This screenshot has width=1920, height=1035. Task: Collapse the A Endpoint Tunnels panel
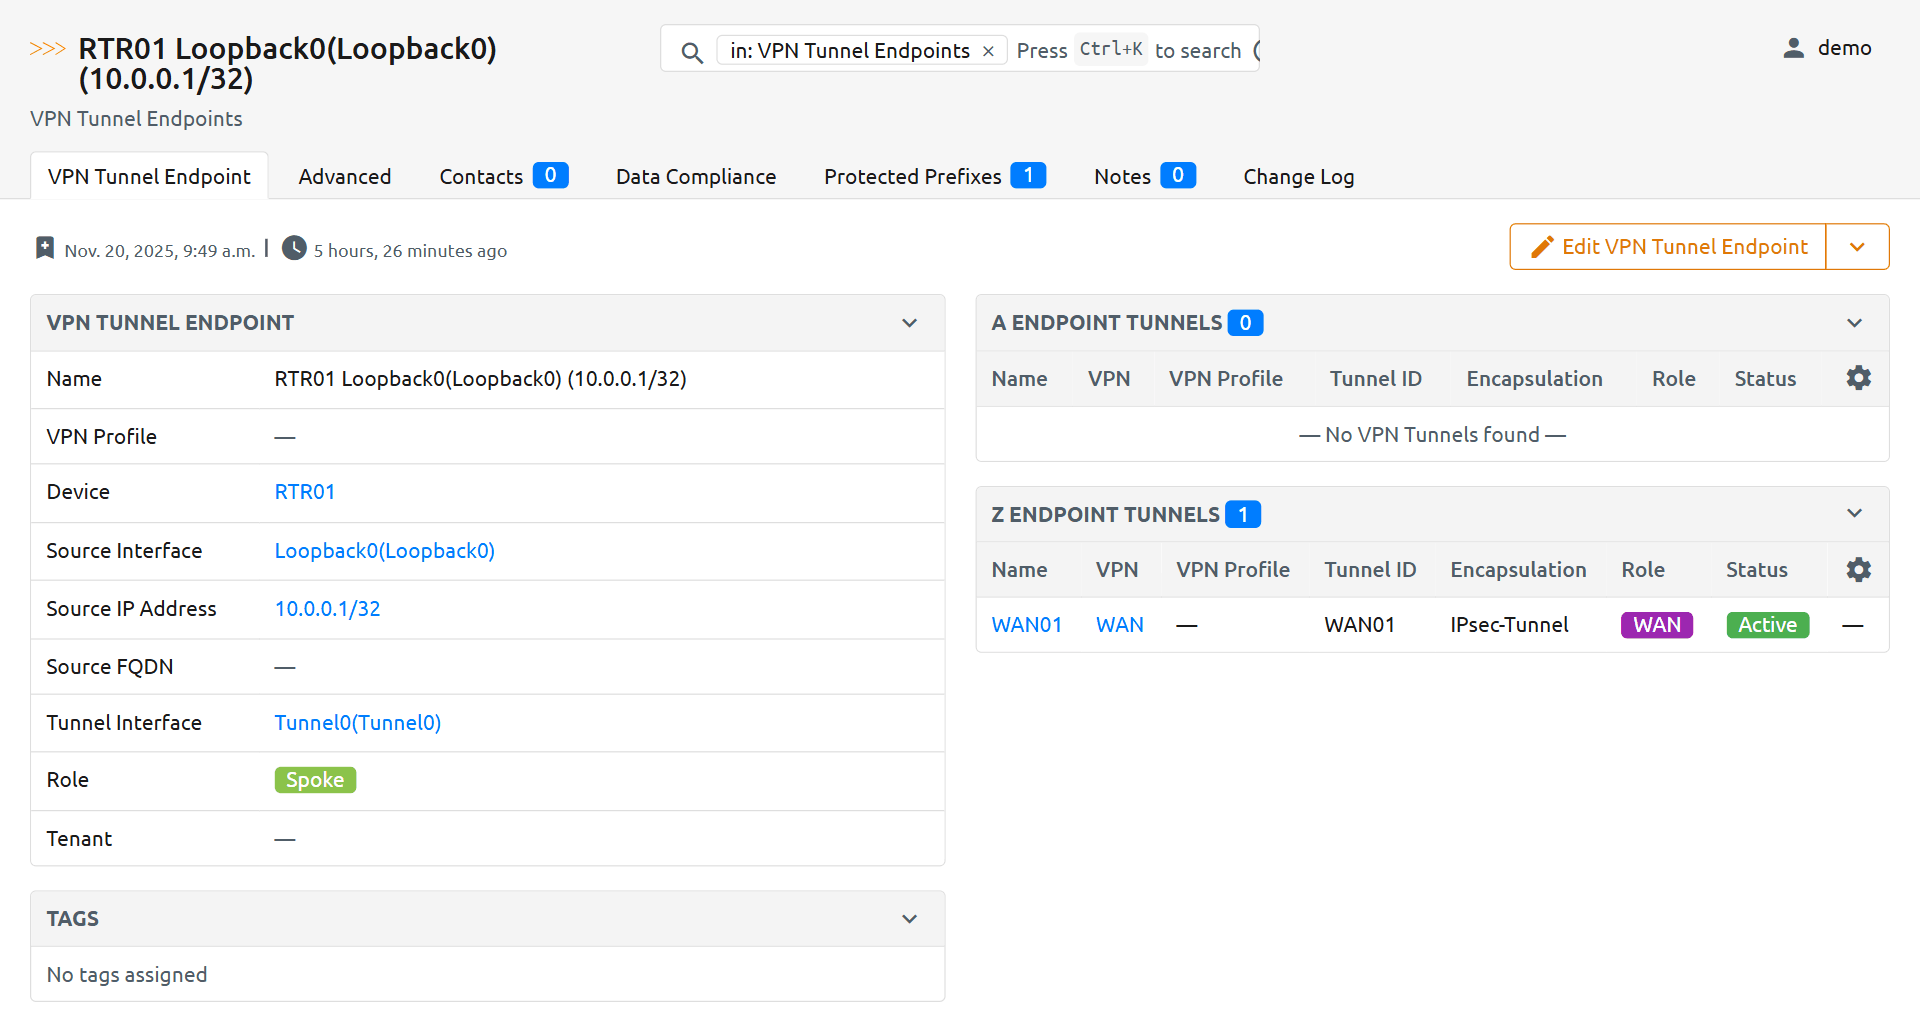[x=1854, y=323]
